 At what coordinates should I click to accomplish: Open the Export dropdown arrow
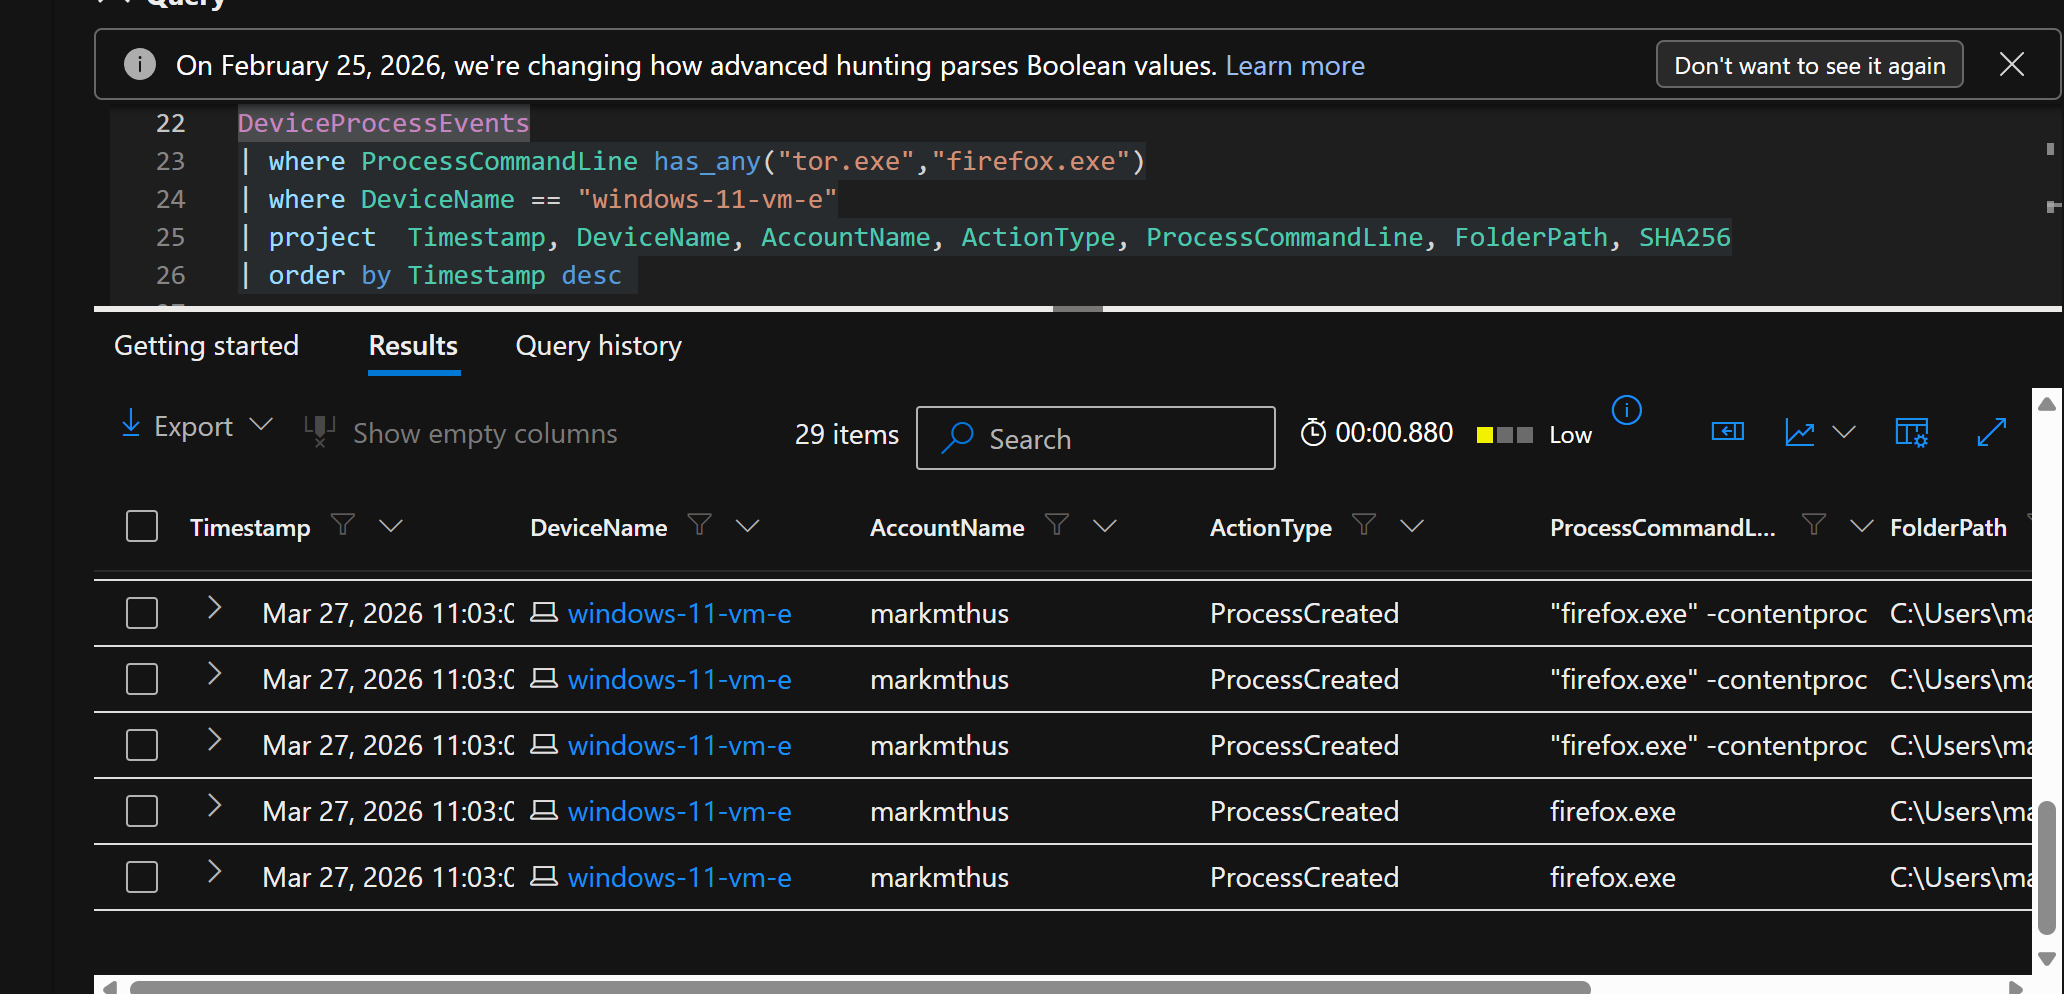click(261, 425)
